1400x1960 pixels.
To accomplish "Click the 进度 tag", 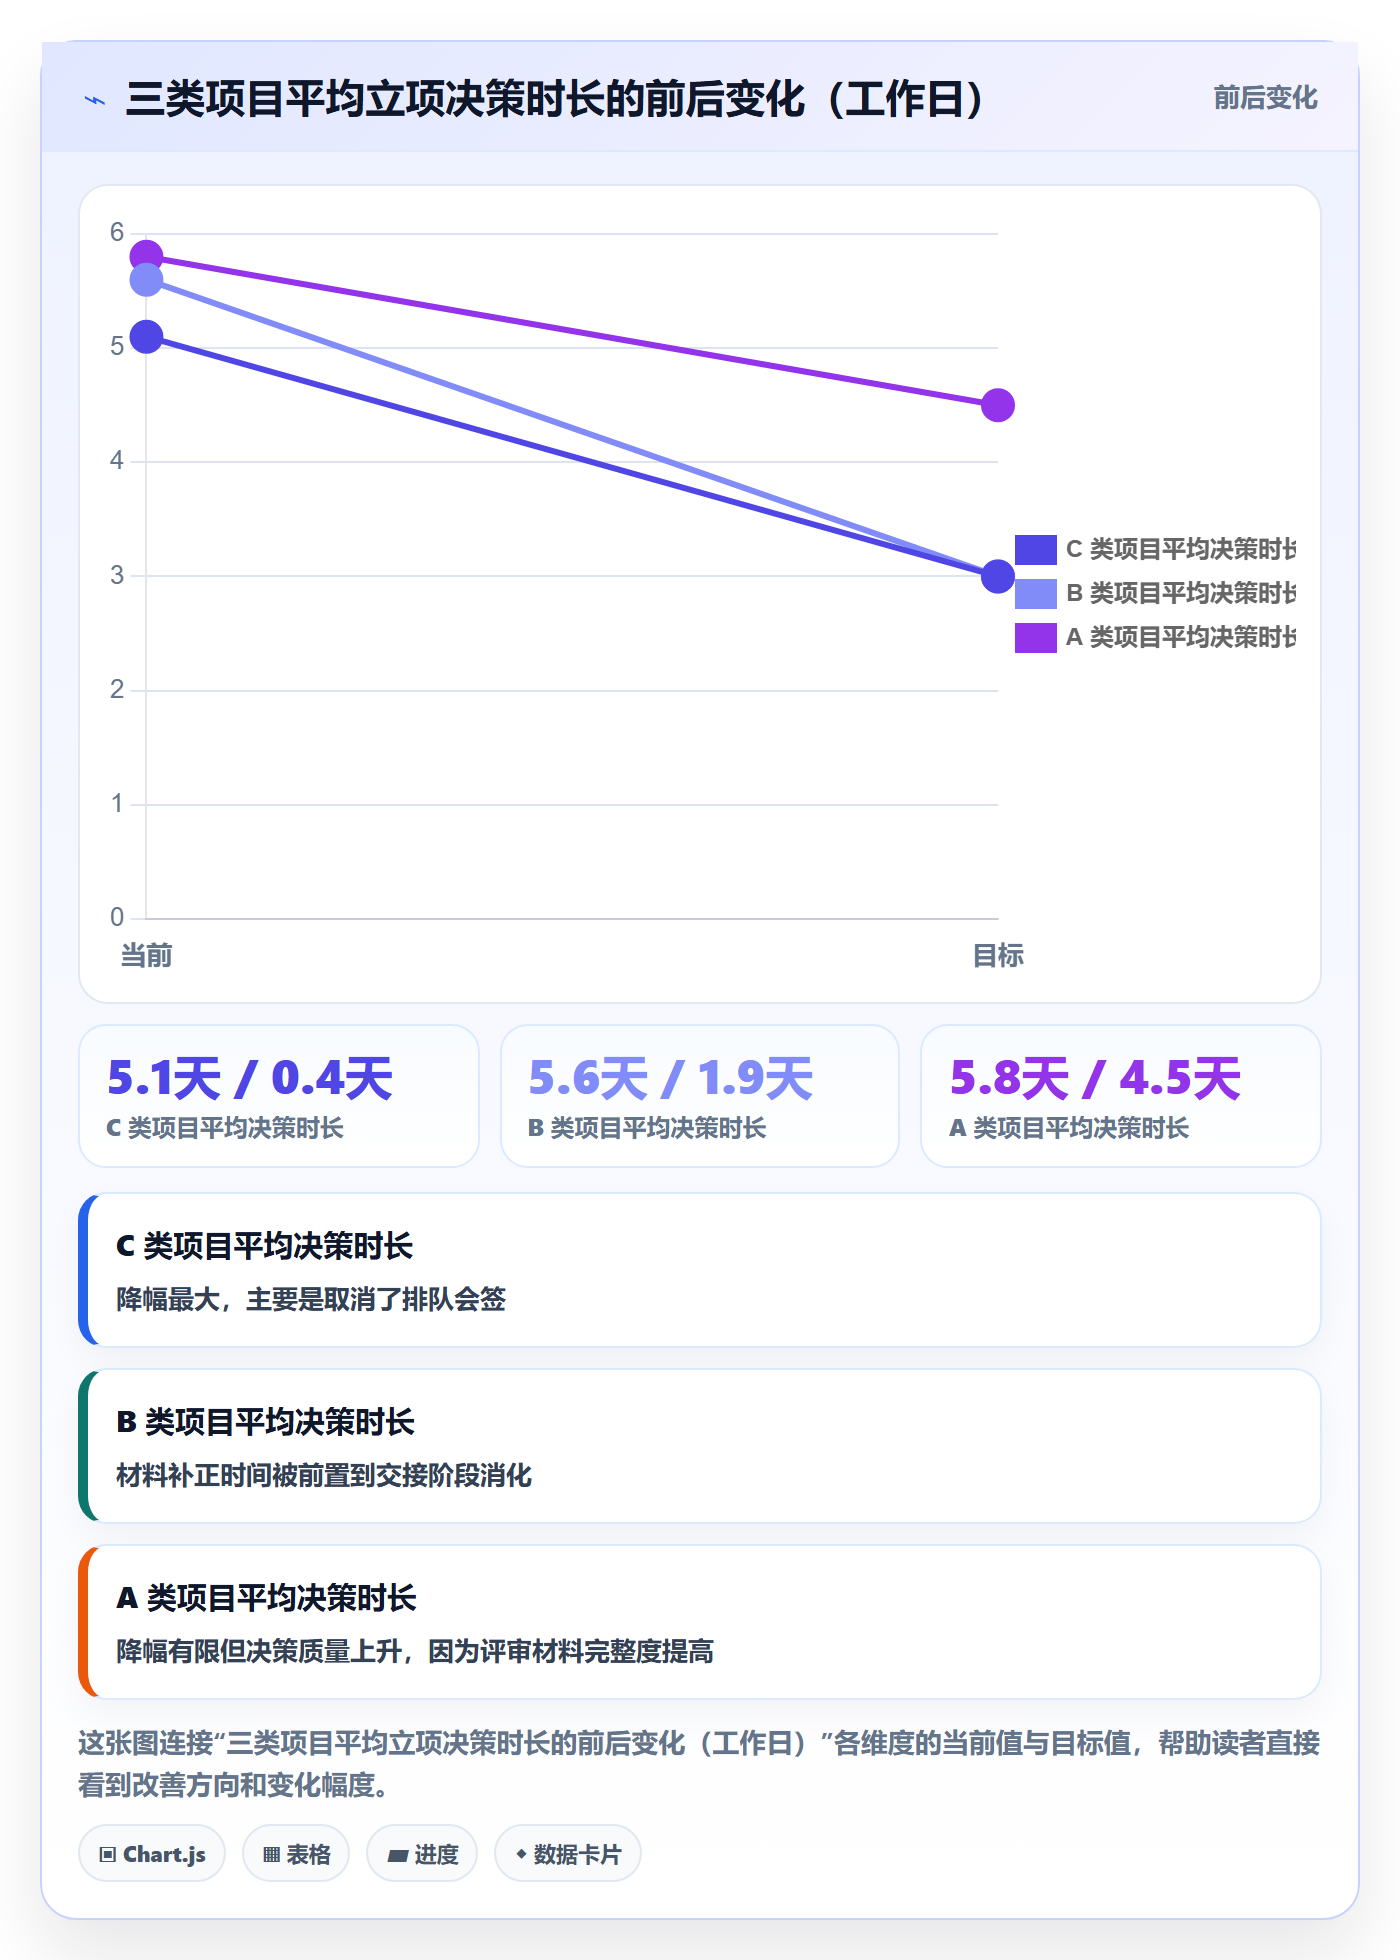I will pyautogui.click(x=422, y=1854).
